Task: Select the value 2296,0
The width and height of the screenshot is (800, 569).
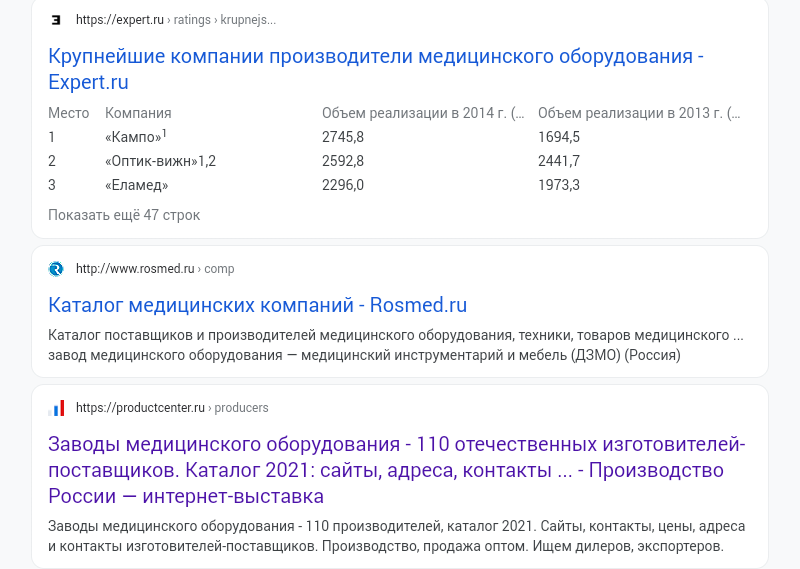Action: pos(343,185)
